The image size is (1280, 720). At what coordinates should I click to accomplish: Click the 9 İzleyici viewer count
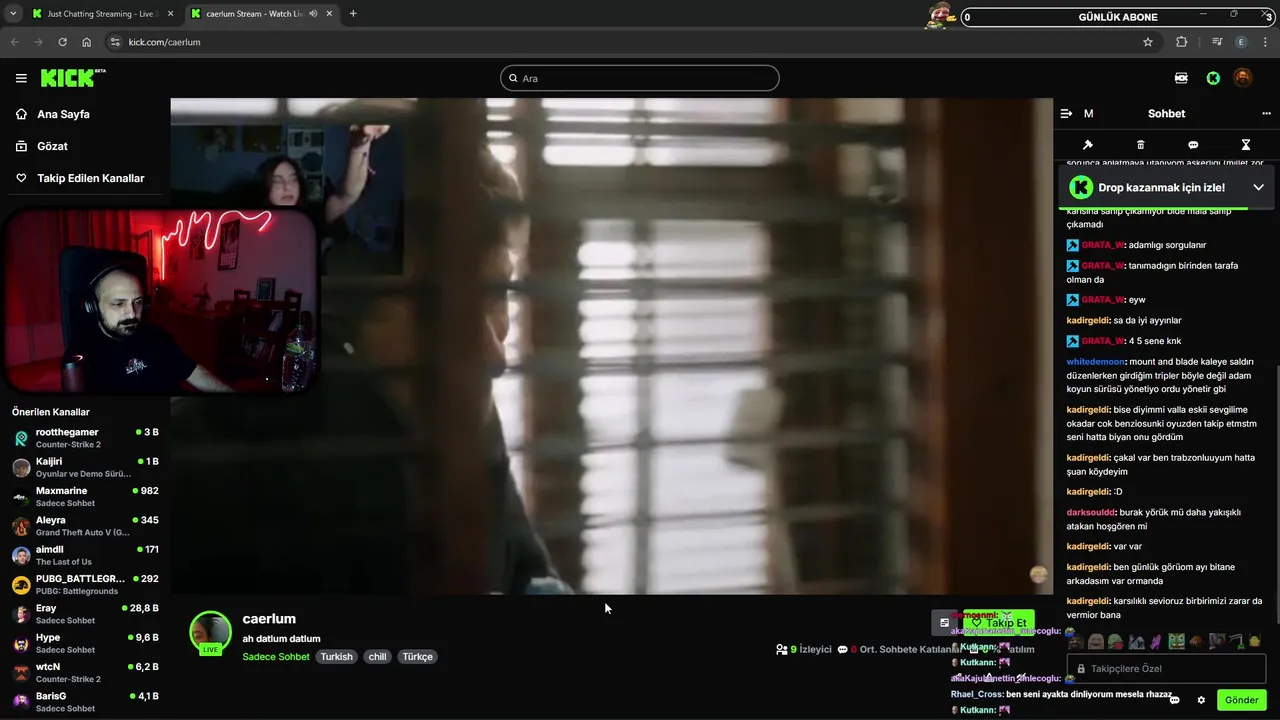click(x=804, y=649)
